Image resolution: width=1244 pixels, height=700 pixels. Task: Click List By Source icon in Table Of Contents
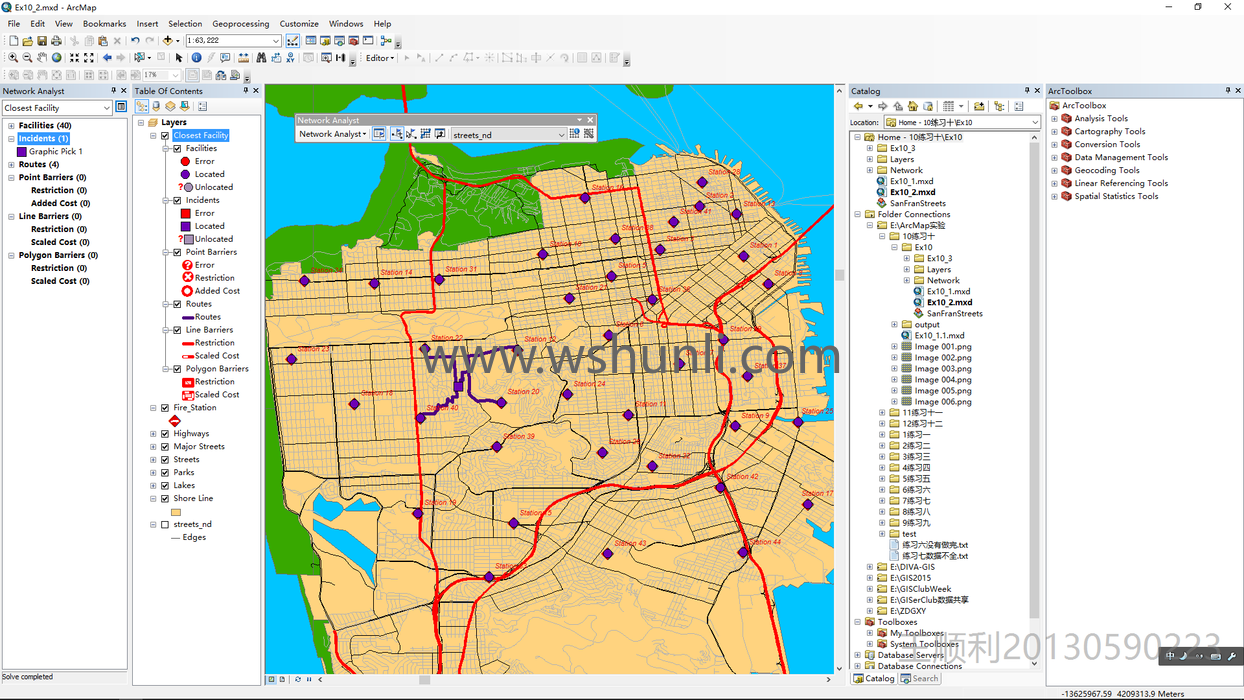(x=155, y=106)
